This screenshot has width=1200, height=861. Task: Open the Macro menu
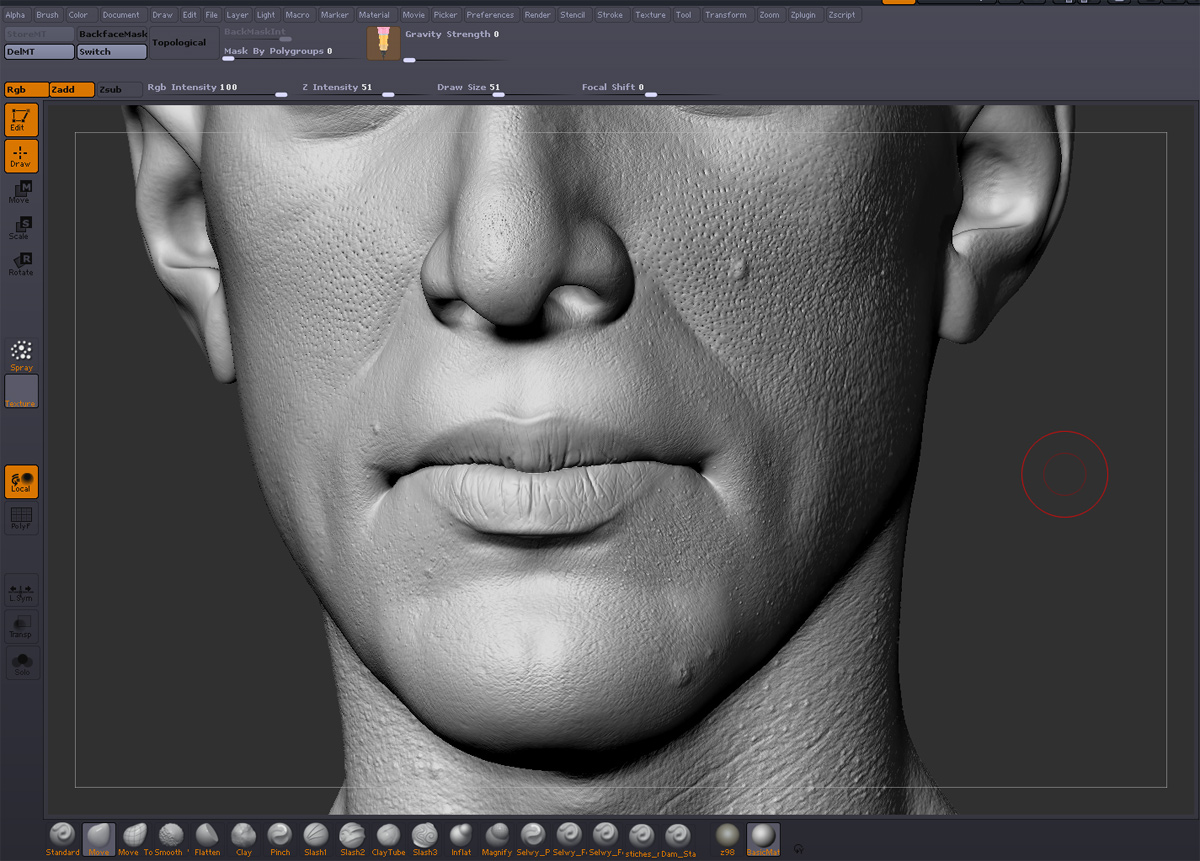point(297,15)
